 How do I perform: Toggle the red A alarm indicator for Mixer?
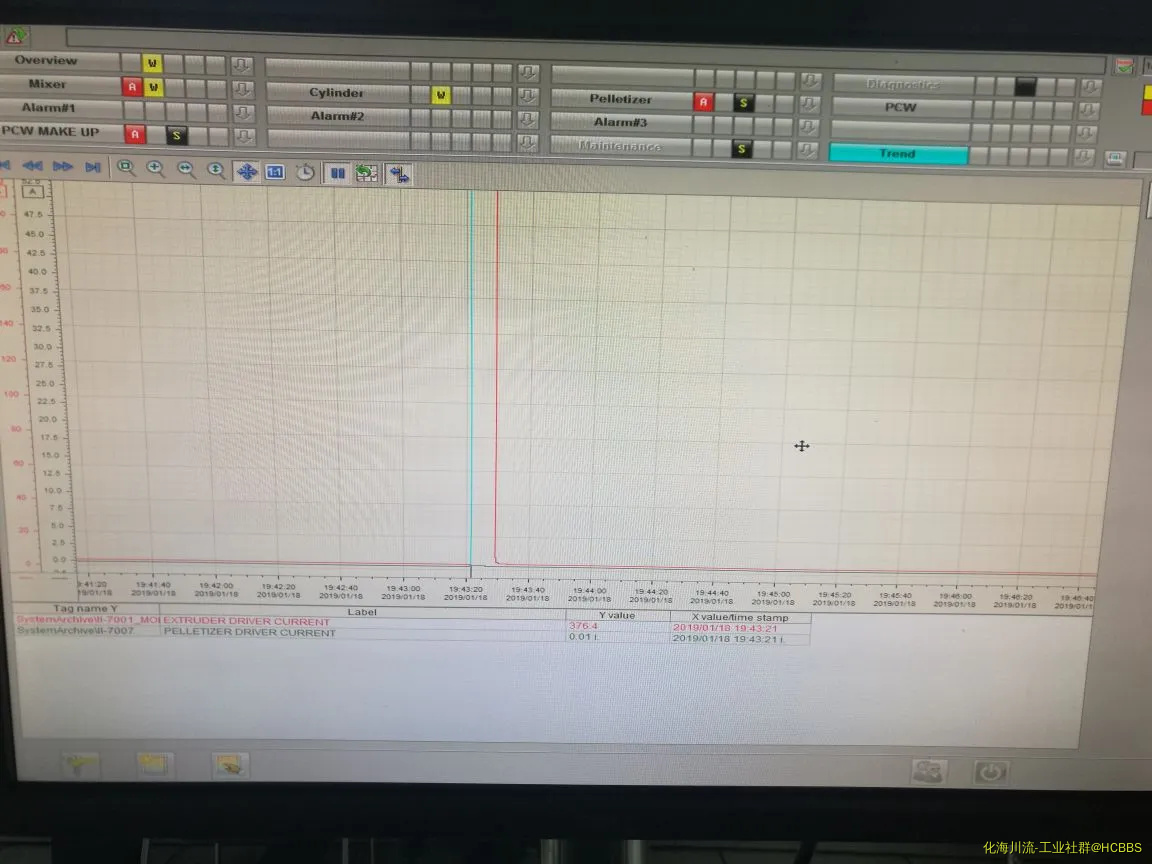click(x=132, y=86)
